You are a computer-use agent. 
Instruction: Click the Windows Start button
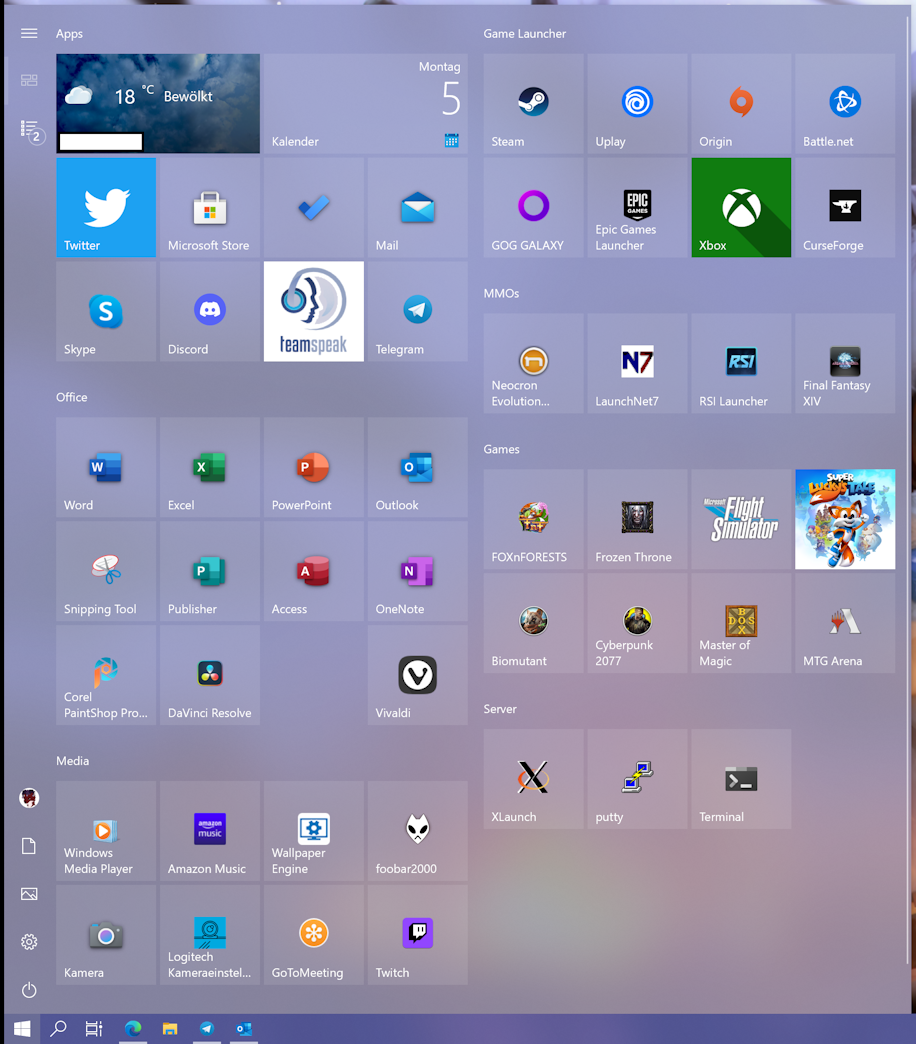pyautogui.click(x=22, y=1029)
